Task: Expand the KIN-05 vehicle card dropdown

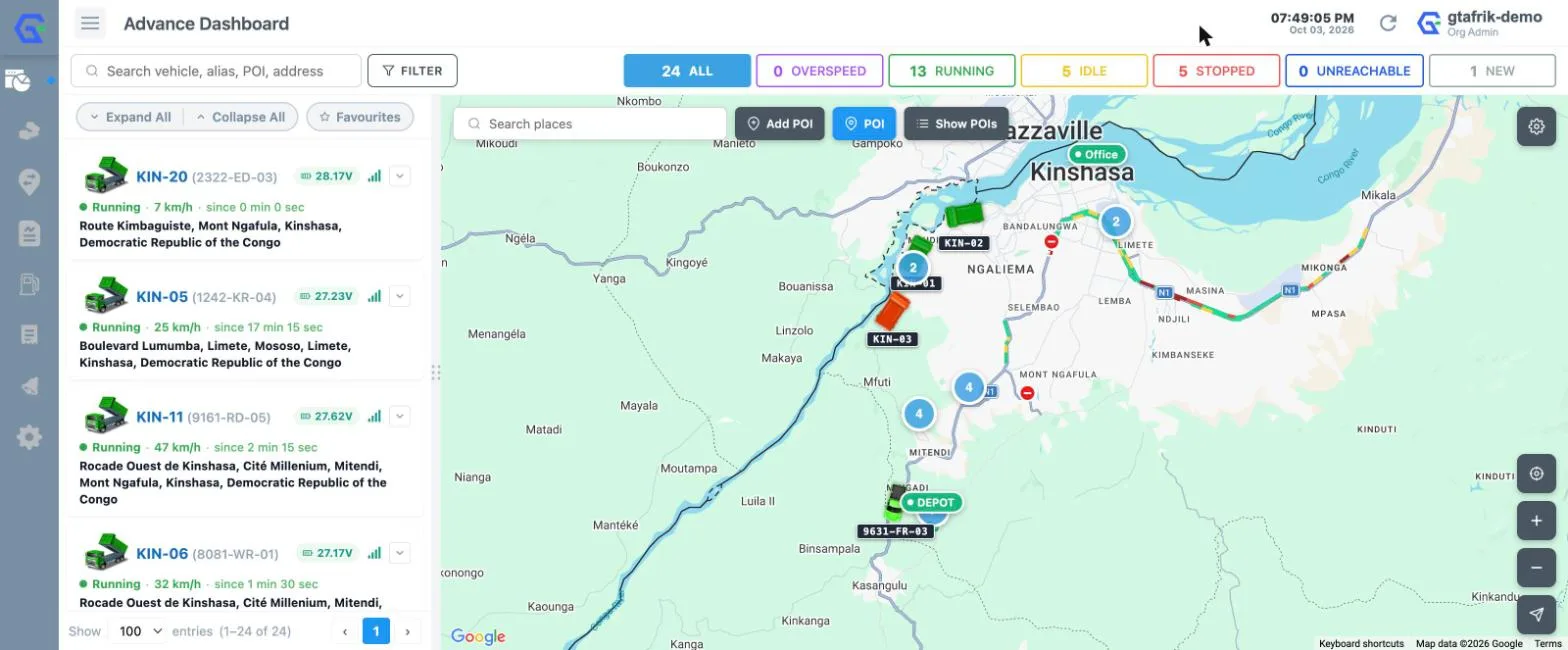Action: point(399,296)
